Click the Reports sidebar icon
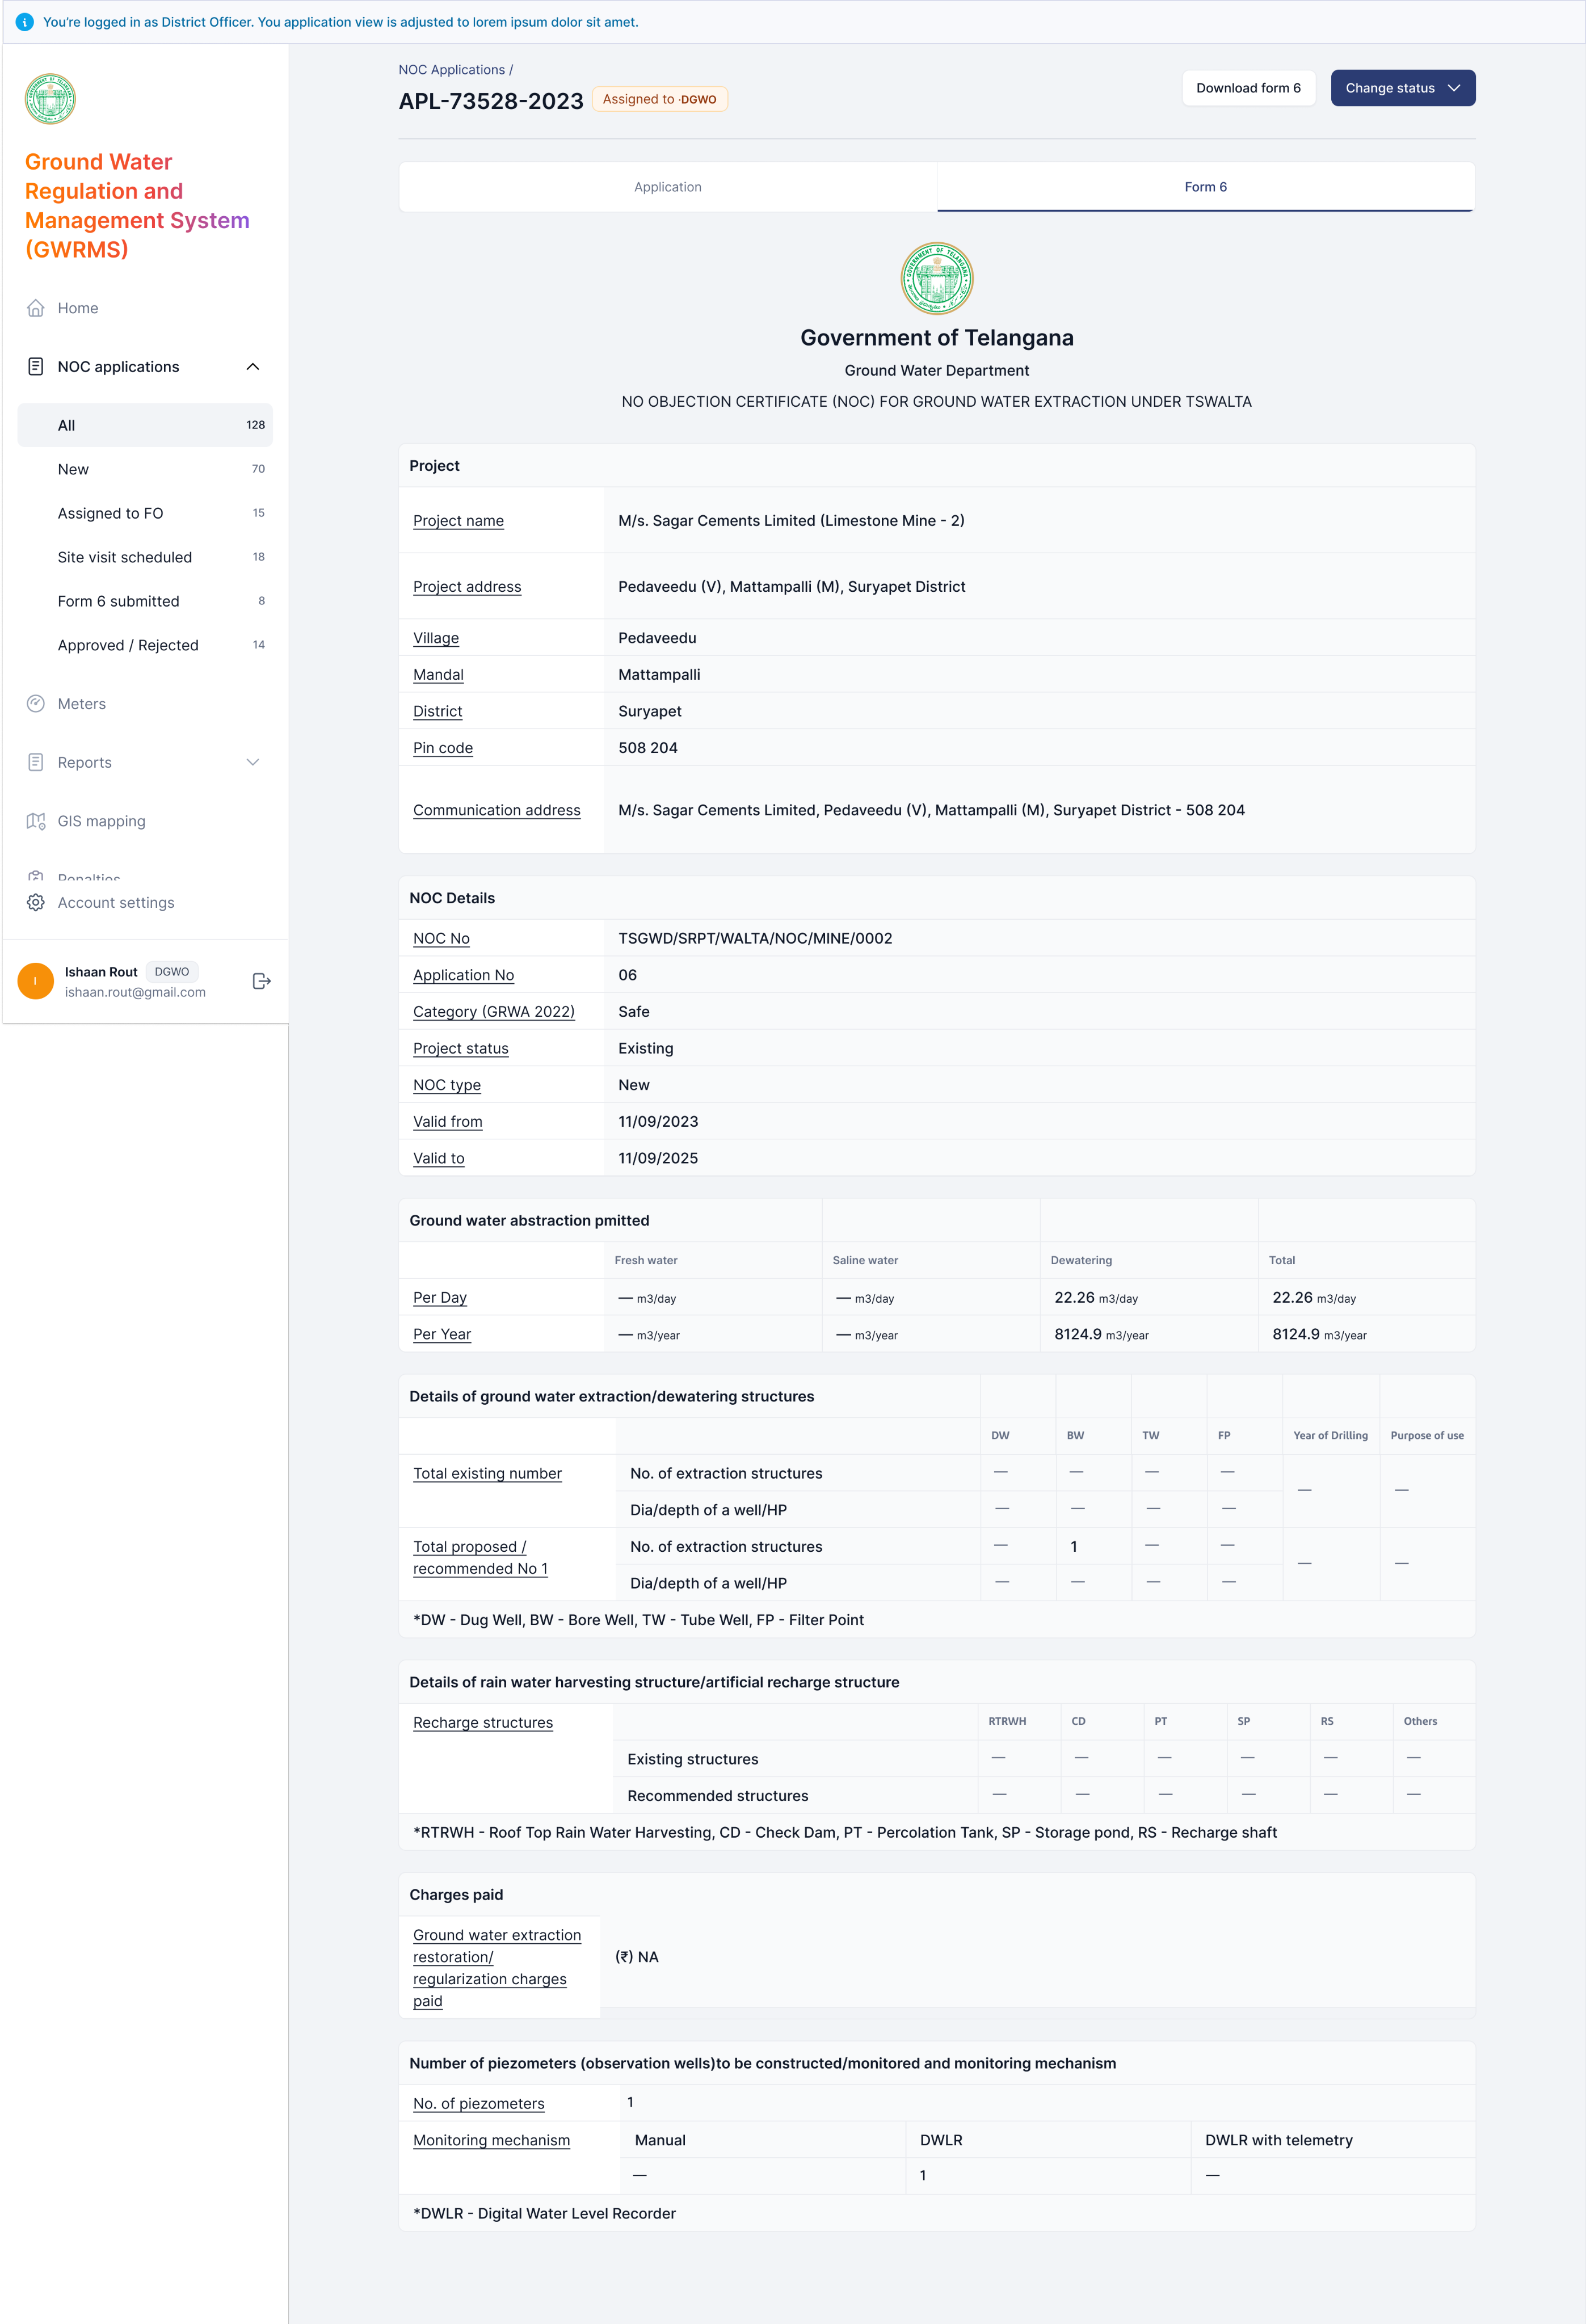Screen dimensions: 1586x2324 click(36, 762)
